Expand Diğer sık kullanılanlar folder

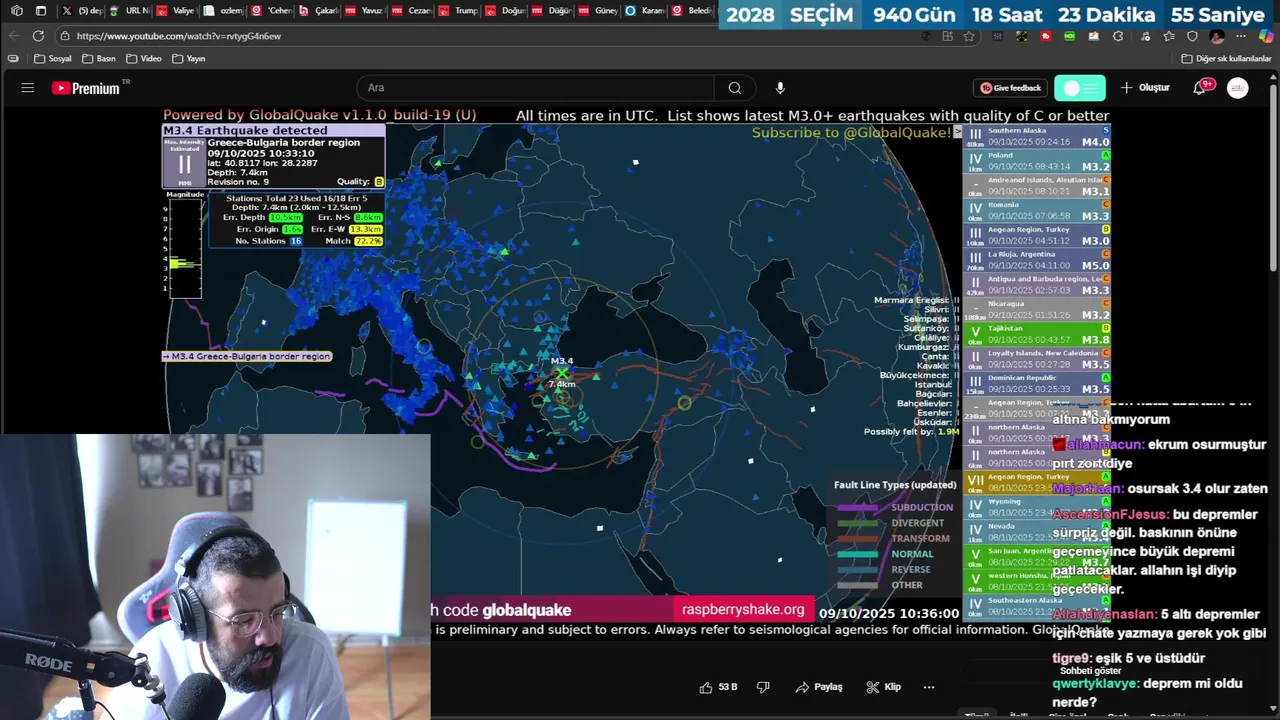coord(1226,59)
